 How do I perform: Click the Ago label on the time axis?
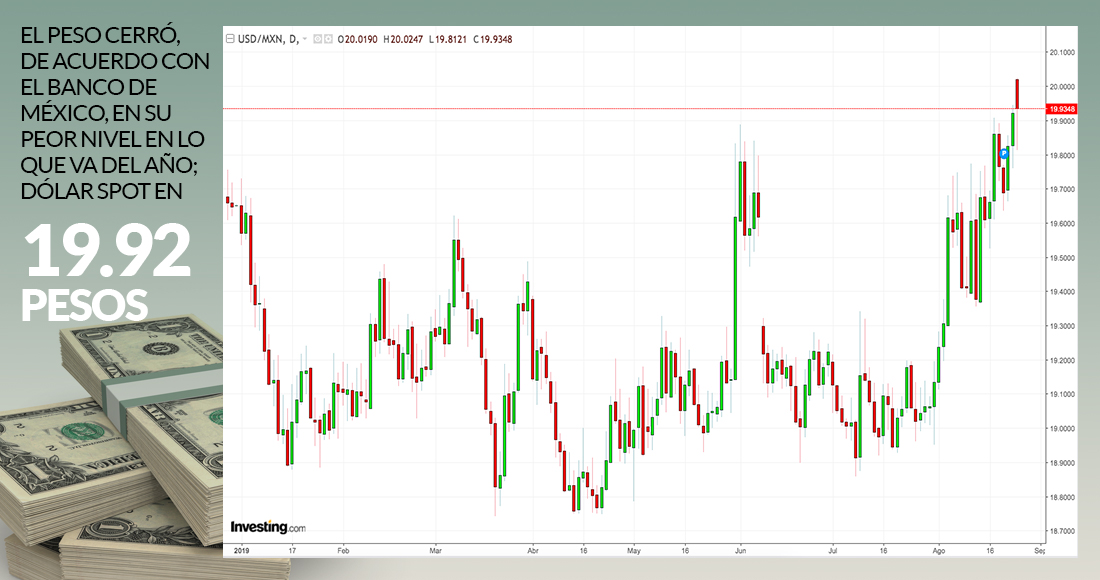[x=938, y=550]
